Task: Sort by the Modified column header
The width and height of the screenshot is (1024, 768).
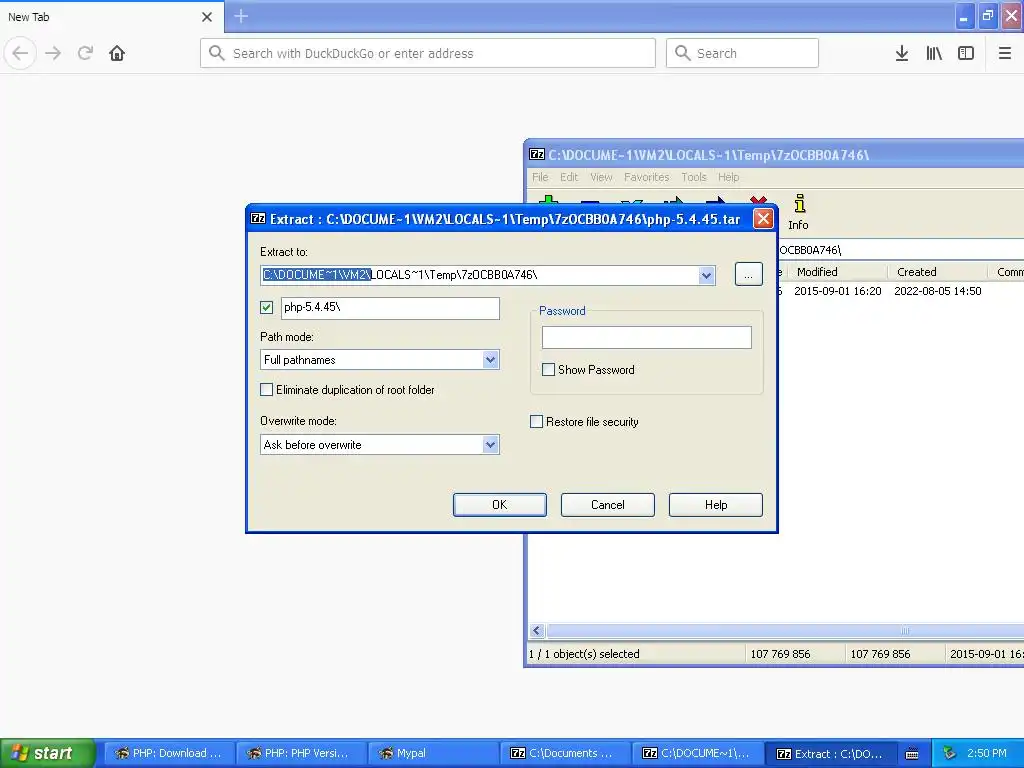Action: point(838,272)
